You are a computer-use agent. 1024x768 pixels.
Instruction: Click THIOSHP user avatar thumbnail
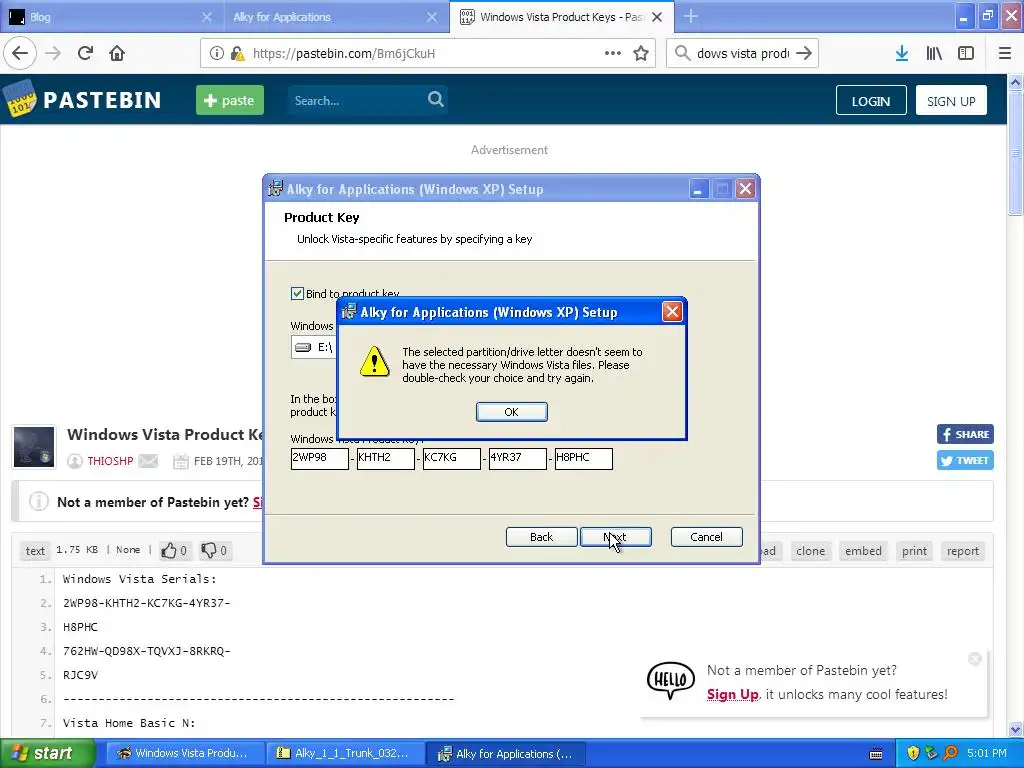[34, 447]
